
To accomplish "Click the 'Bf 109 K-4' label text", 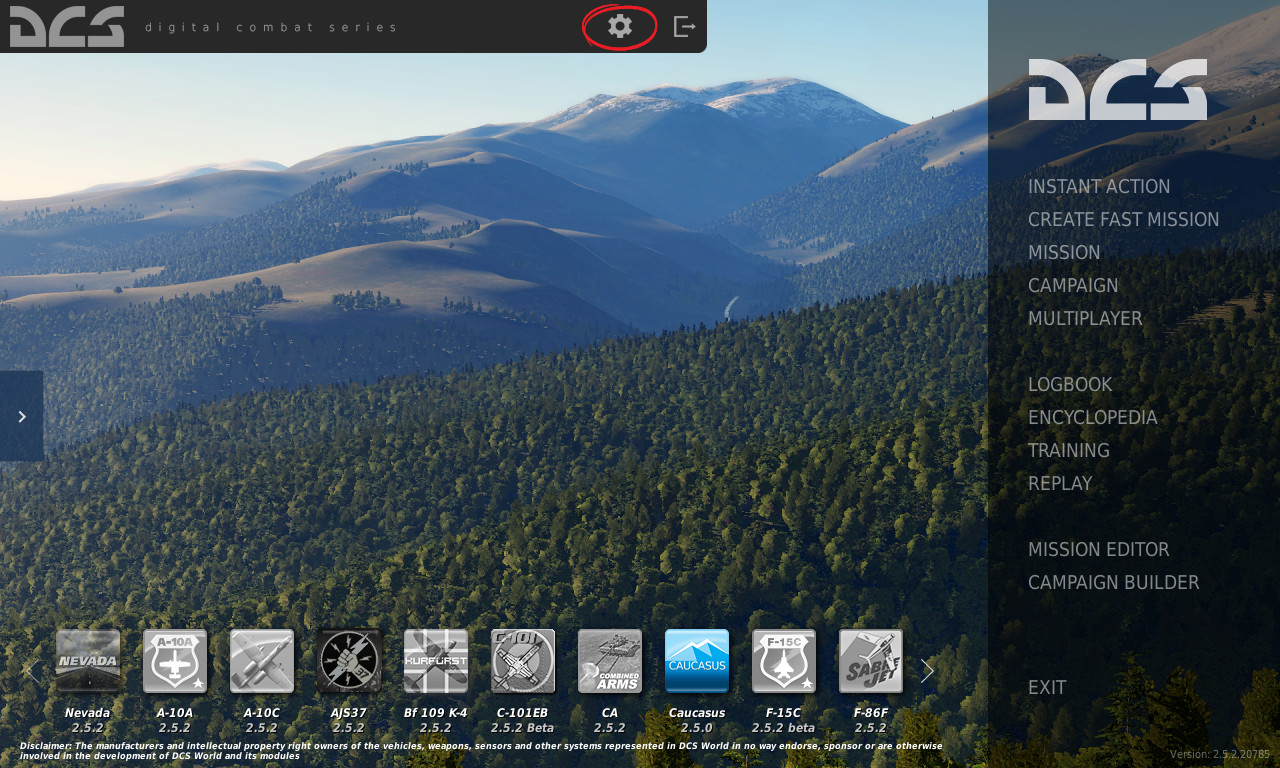I will coord(436,713).
